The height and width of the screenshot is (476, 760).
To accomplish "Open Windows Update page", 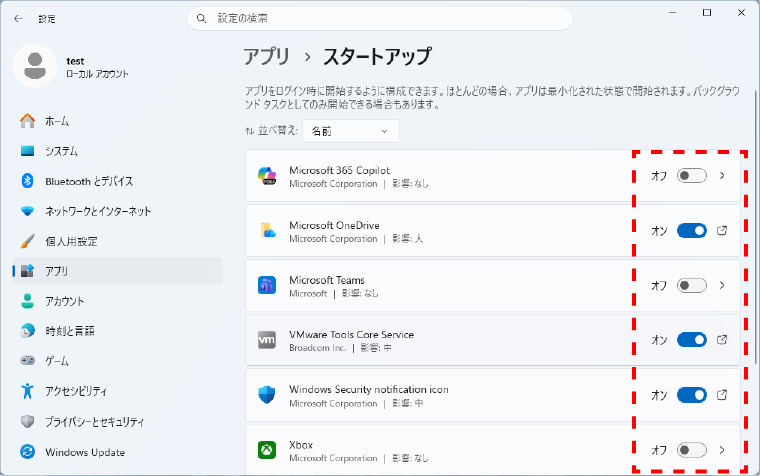I will pyautogui.click(x=117, y=452).
